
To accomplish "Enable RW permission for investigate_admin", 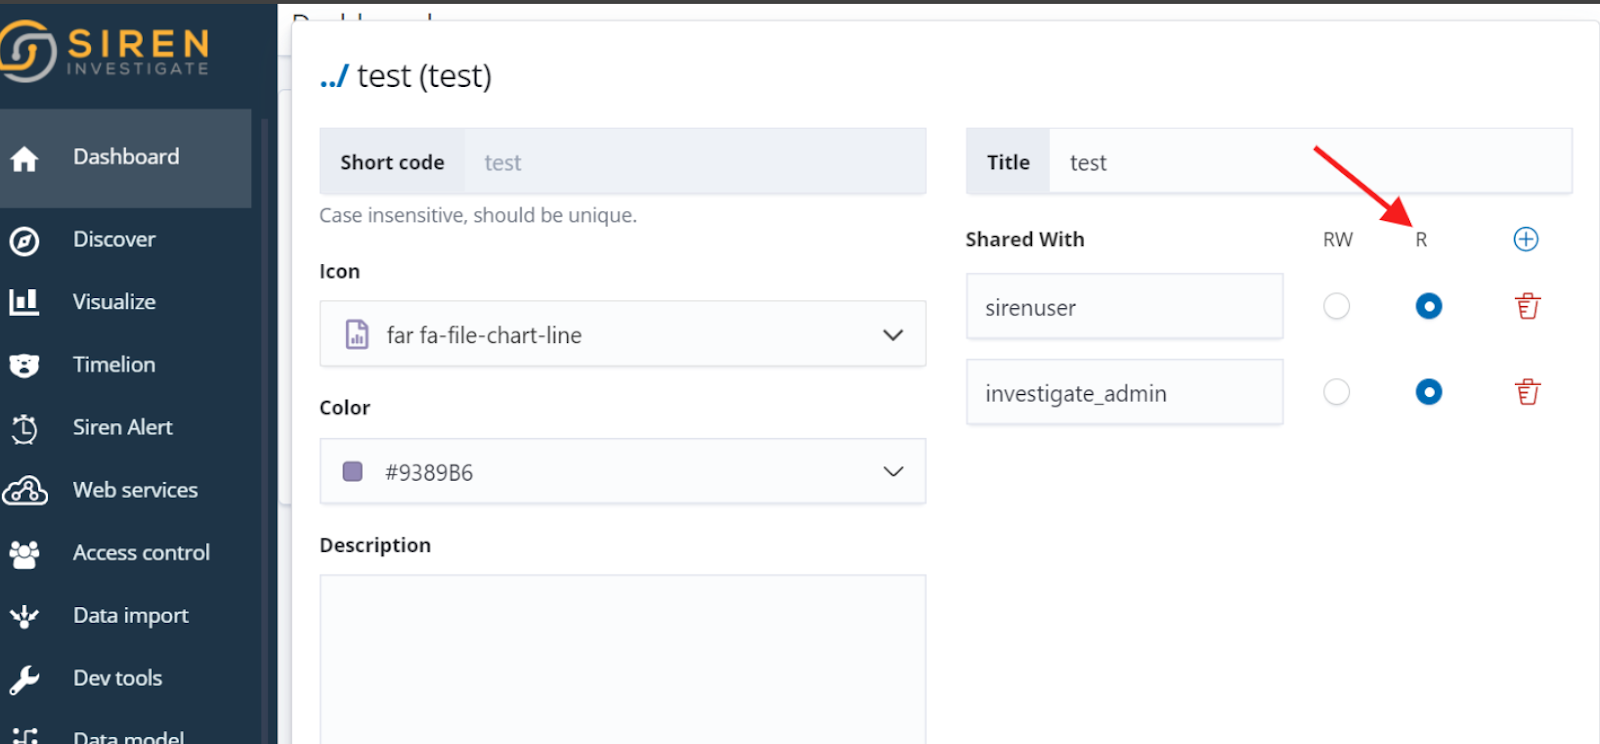I will click(x=1336, y=392).
